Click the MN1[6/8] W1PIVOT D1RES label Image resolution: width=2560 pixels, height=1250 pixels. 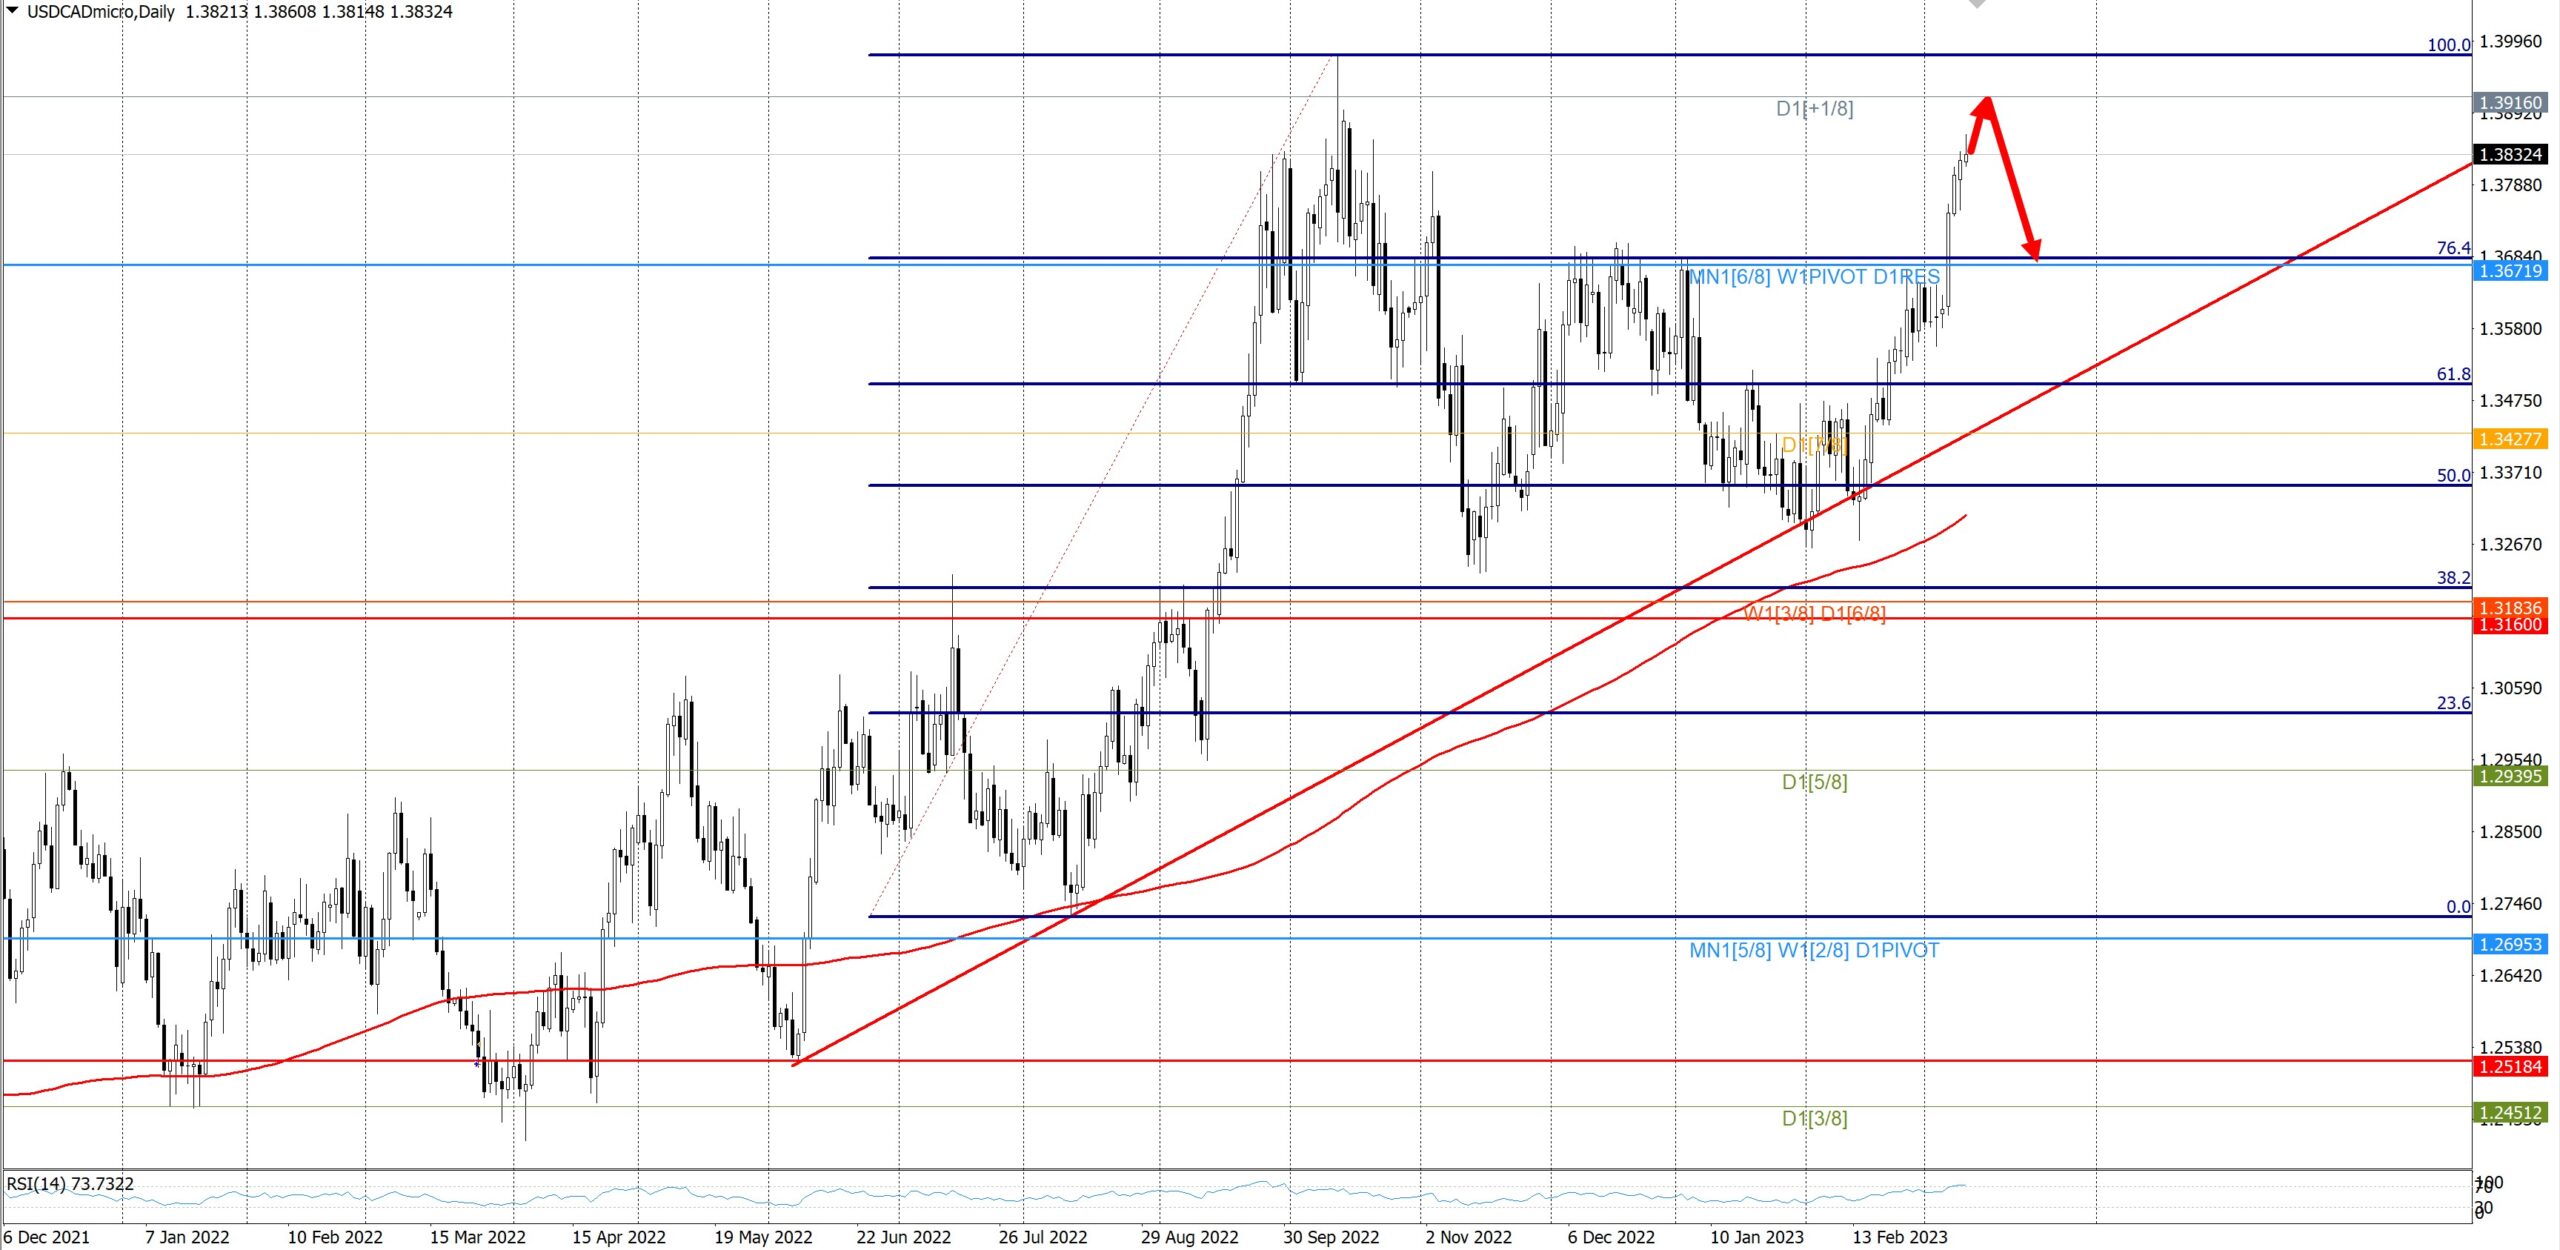pos(1813,277)
